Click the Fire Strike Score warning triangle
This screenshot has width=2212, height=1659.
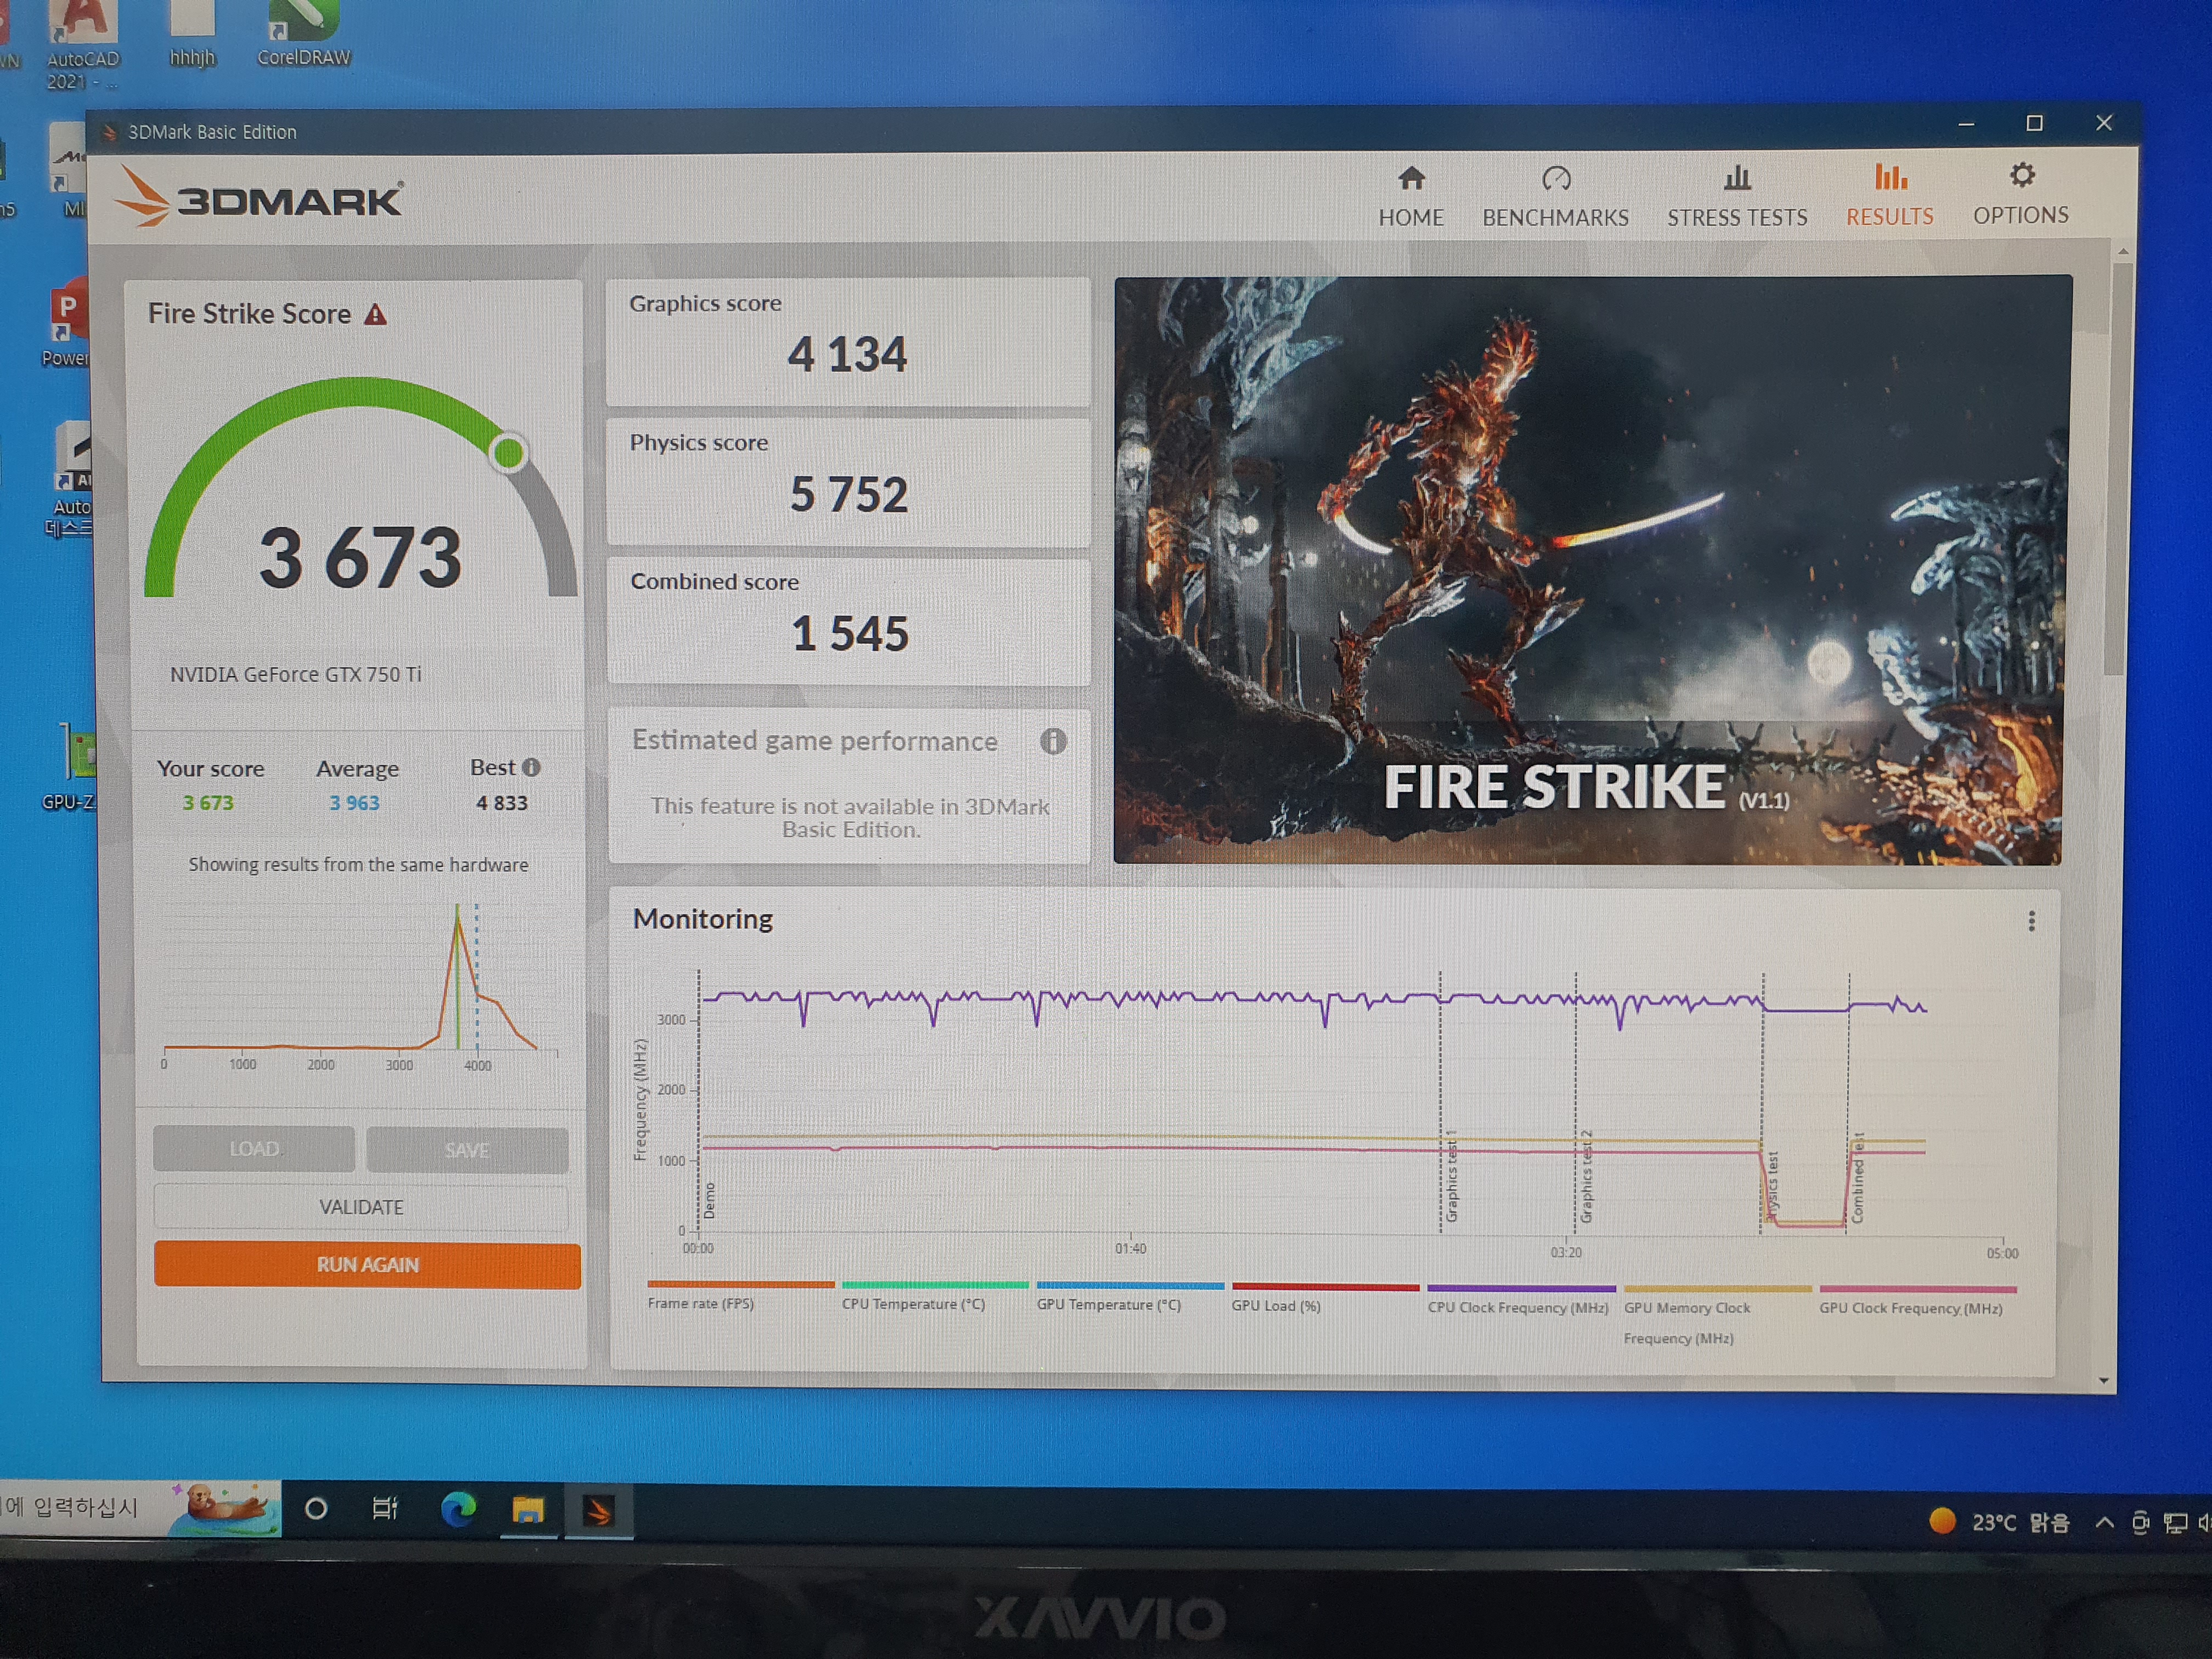[375, 315]
